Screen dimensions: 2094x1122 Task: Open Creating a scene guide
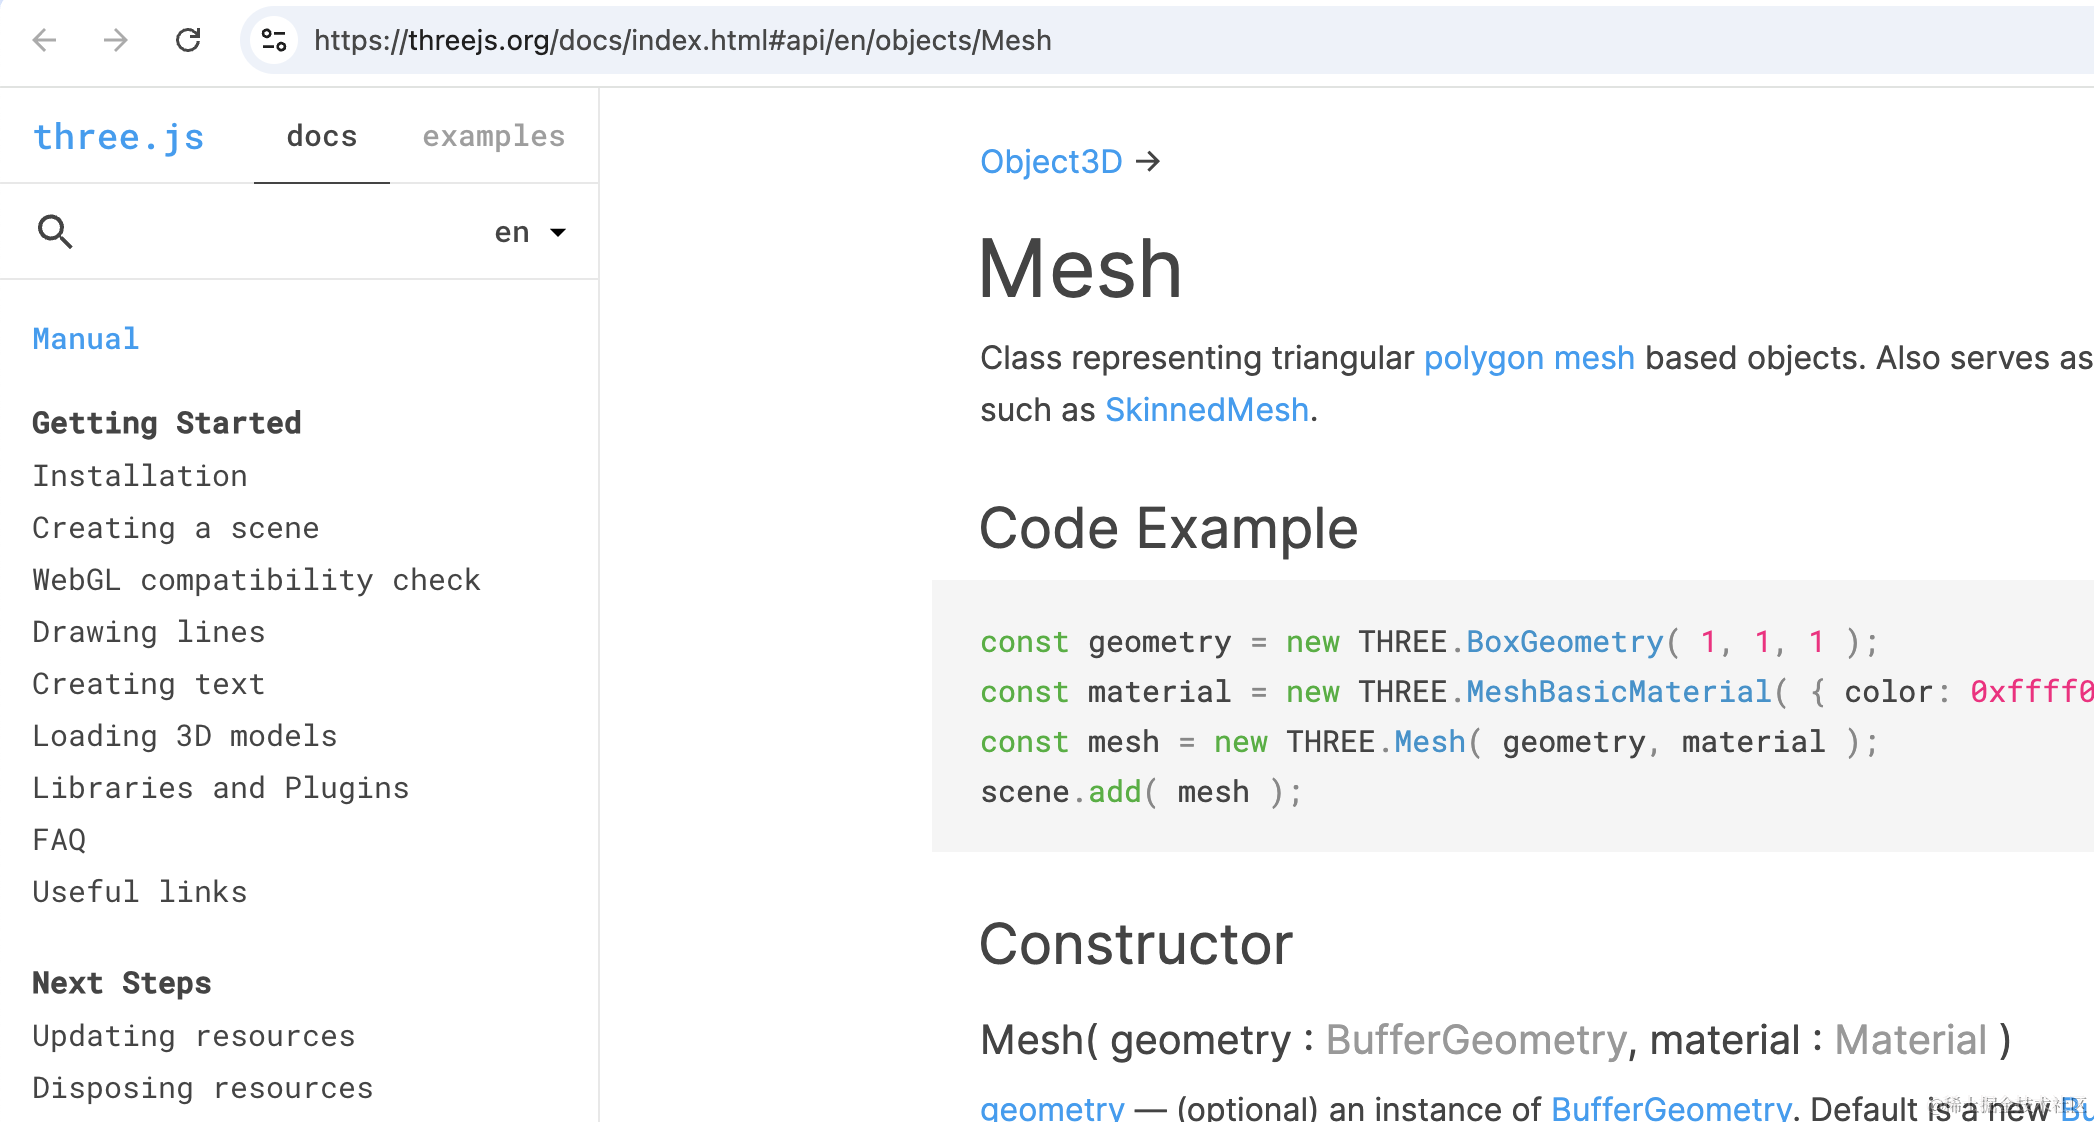[x=176, y=528]
